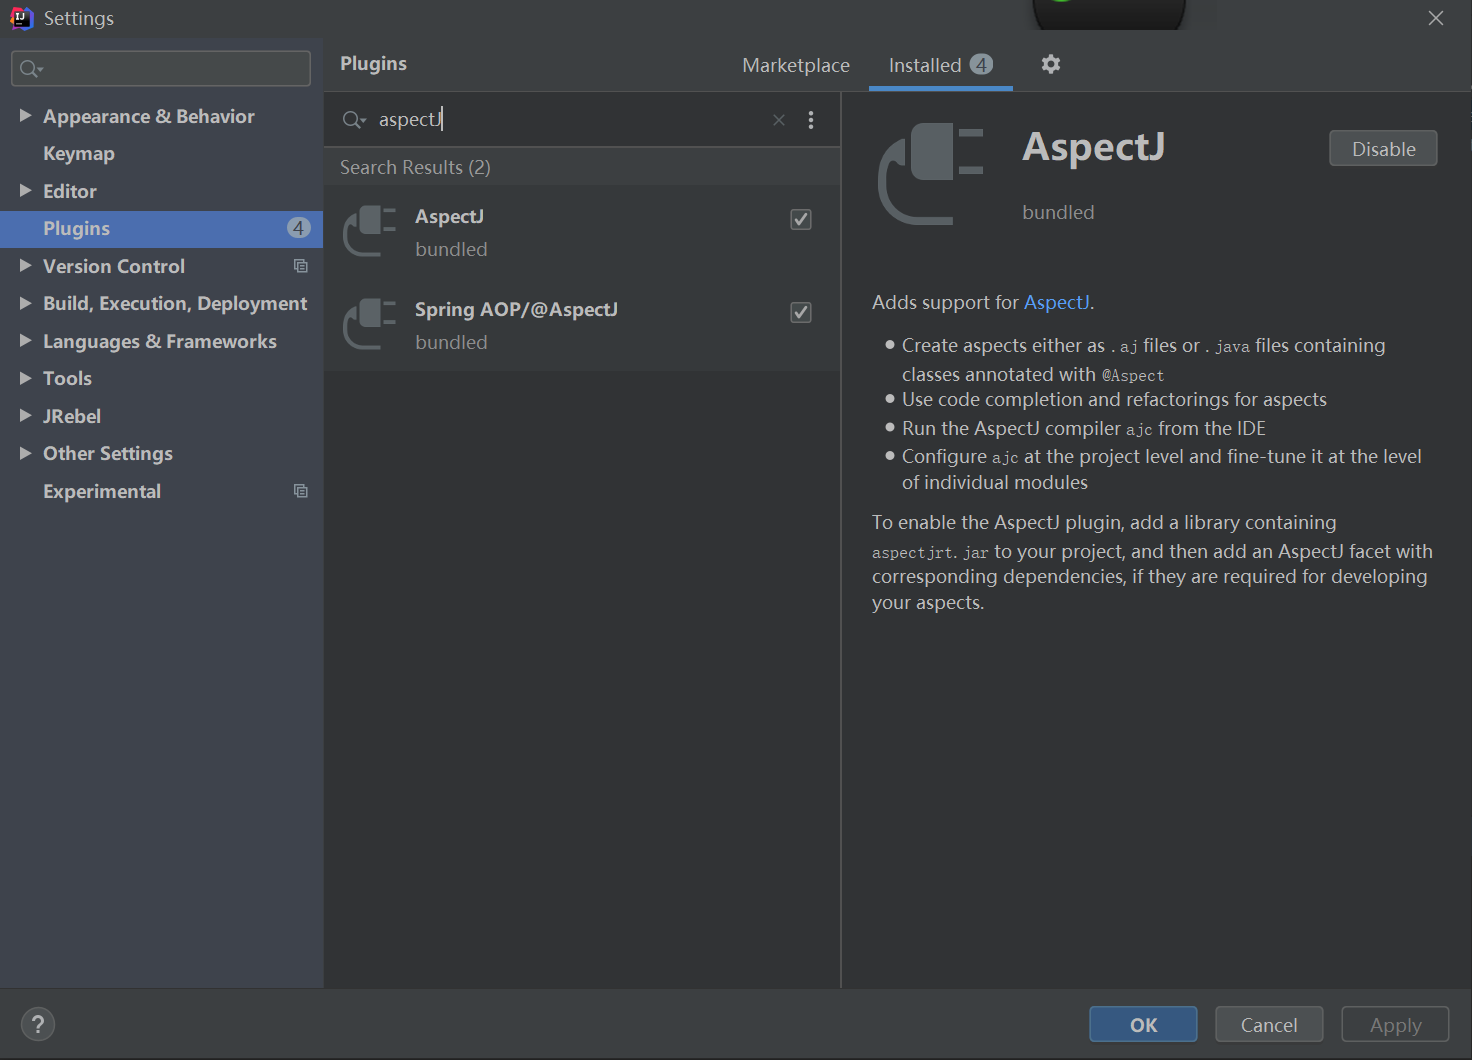Click the Spring AOP plugin icon

369,325
